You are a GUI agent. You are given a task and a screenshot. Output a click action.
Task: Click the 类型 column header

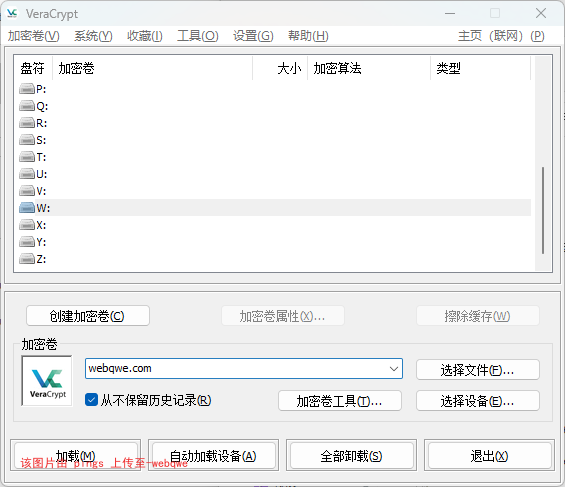pyautogui.click(x=481, y=68)
